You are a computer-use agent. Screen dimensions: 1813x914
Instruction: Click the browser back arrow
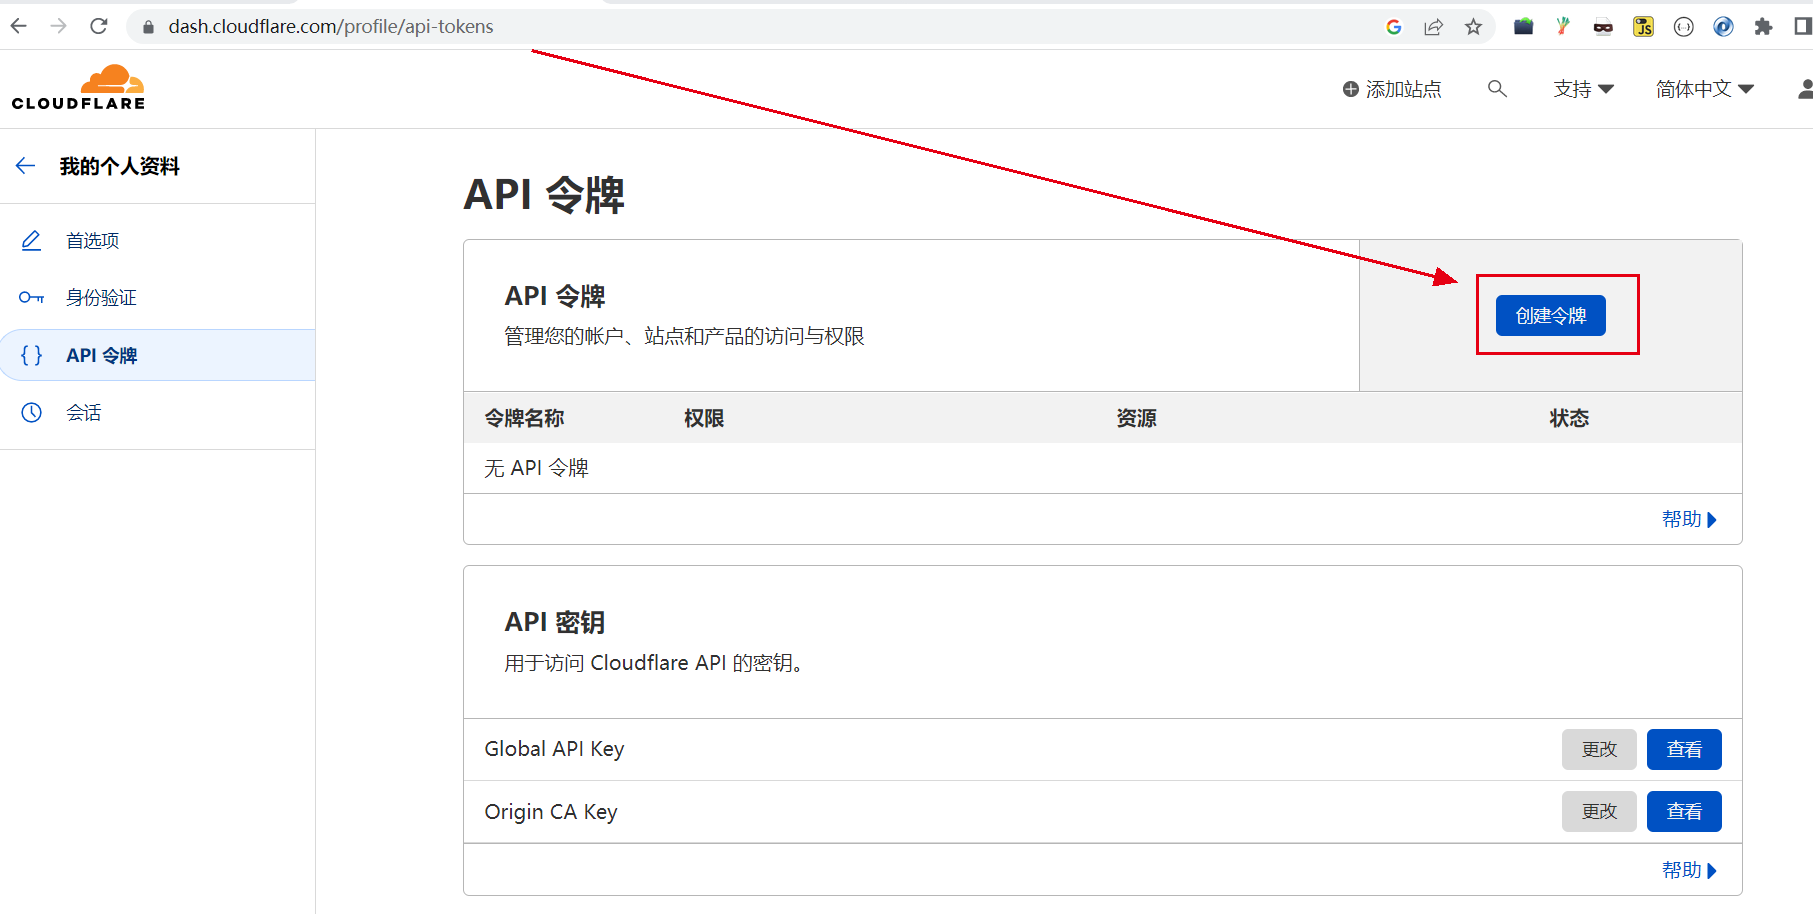tap(19, 26)
